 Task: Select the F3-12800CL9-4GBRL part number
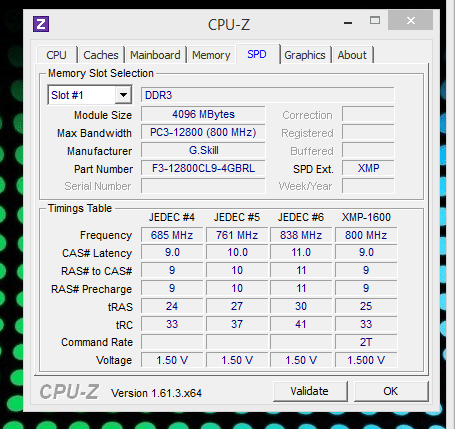203,168
